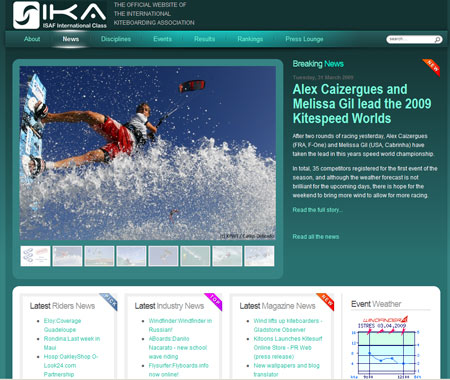The image size is (450, 380).
Task: Click the IKA logo in the header
Action: tap(60, 15)
